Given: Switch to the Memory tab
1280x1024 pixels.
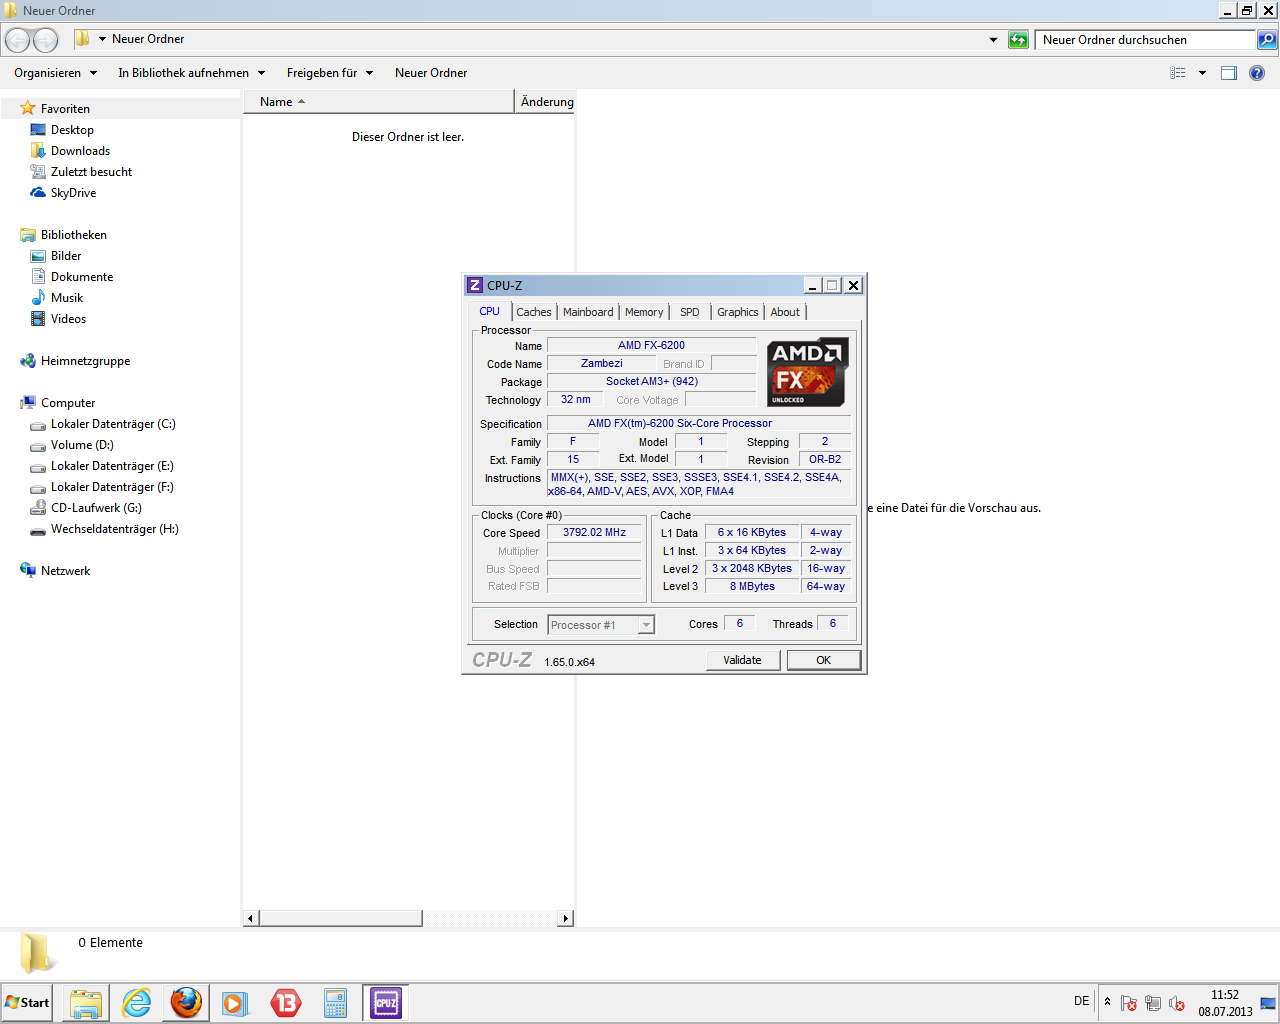Looking at the screenshot, I should tap(644, 312).
